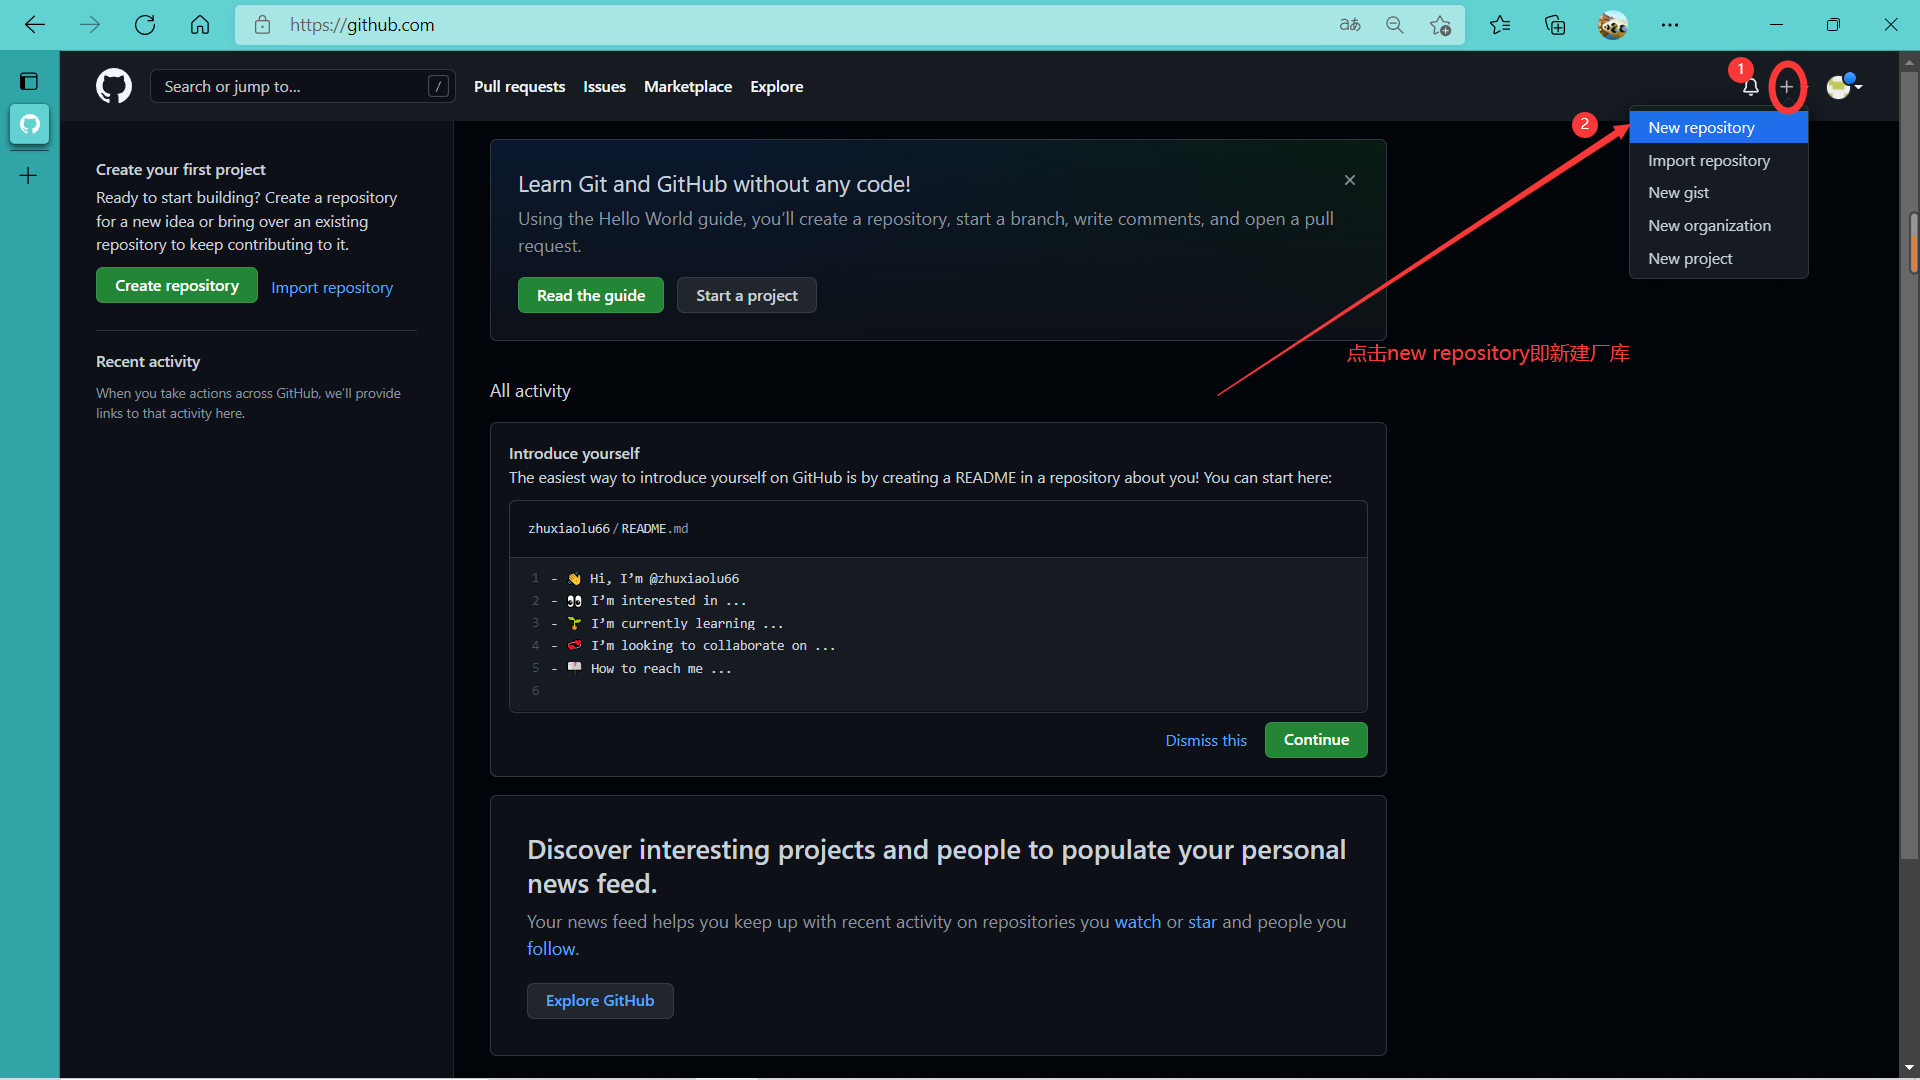Open the Favorites list icon
Screen dimensions: 1920x1080
click(x=1500, y=25)
